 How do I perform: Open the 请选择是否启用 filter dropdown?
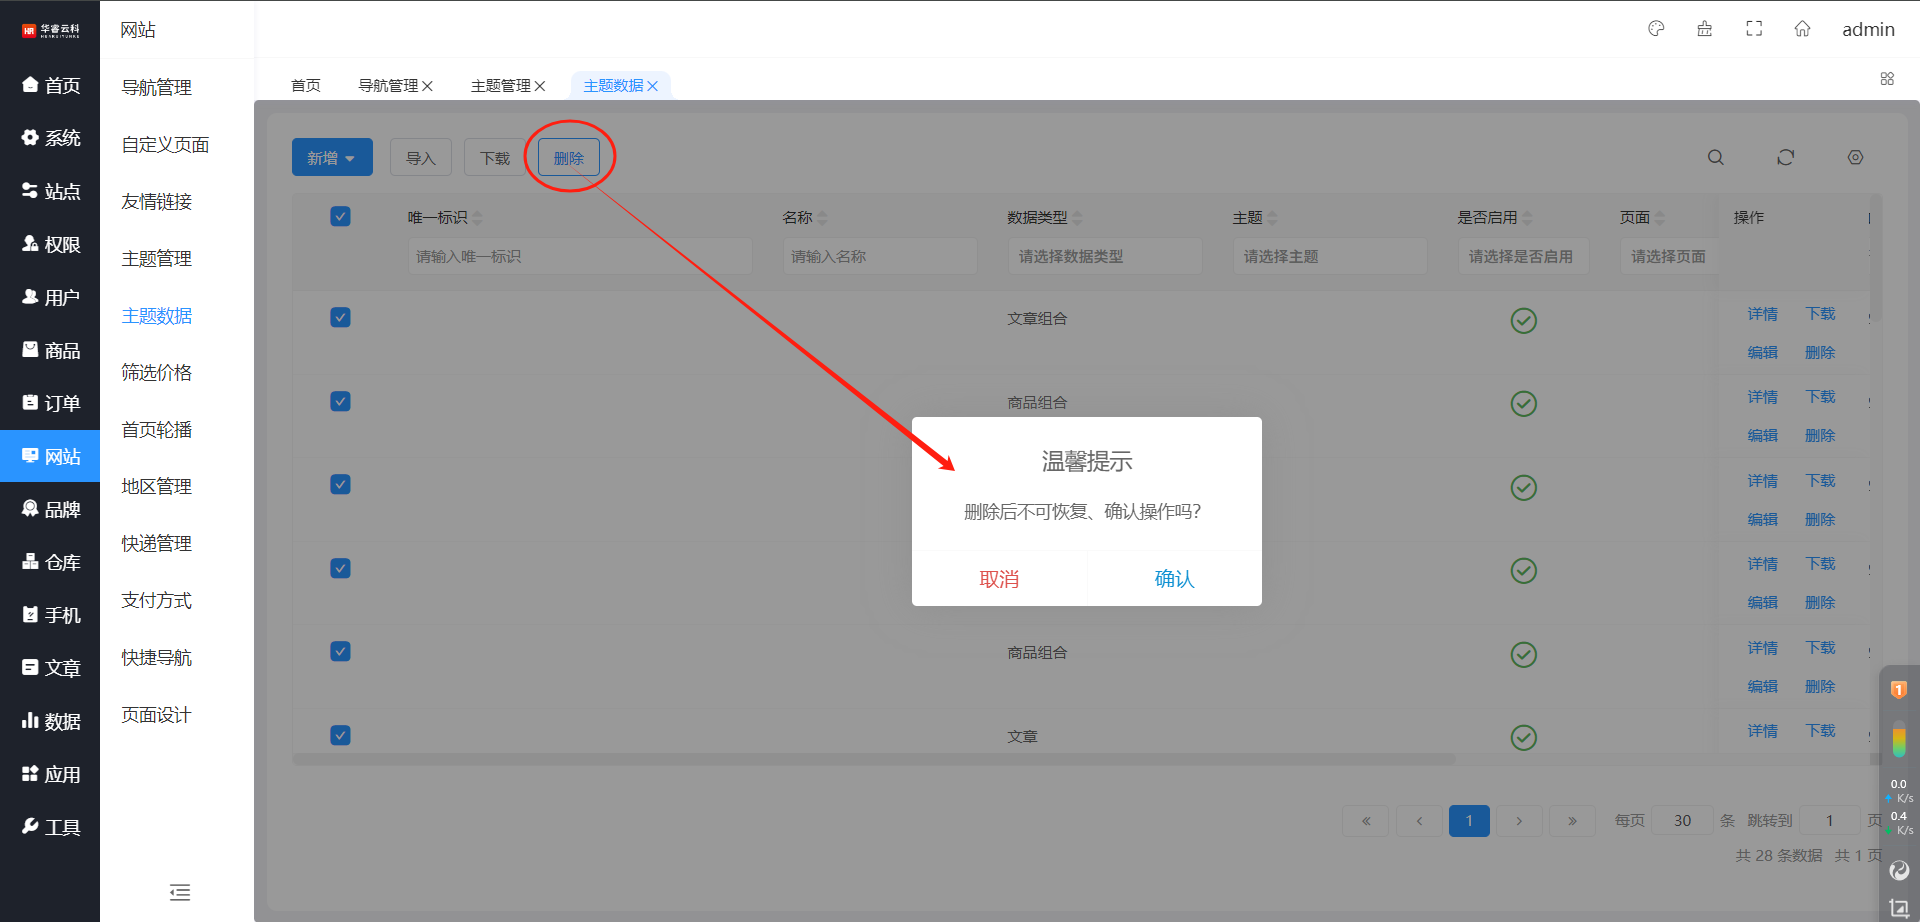pos(1522,257)
